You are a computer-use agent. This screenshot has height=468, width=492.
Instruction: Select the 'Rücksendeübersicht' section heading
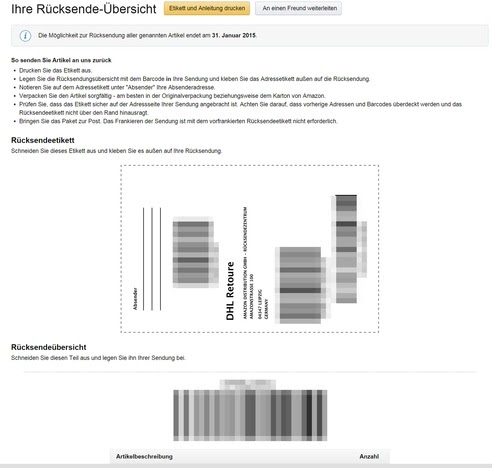click(49, 347)
